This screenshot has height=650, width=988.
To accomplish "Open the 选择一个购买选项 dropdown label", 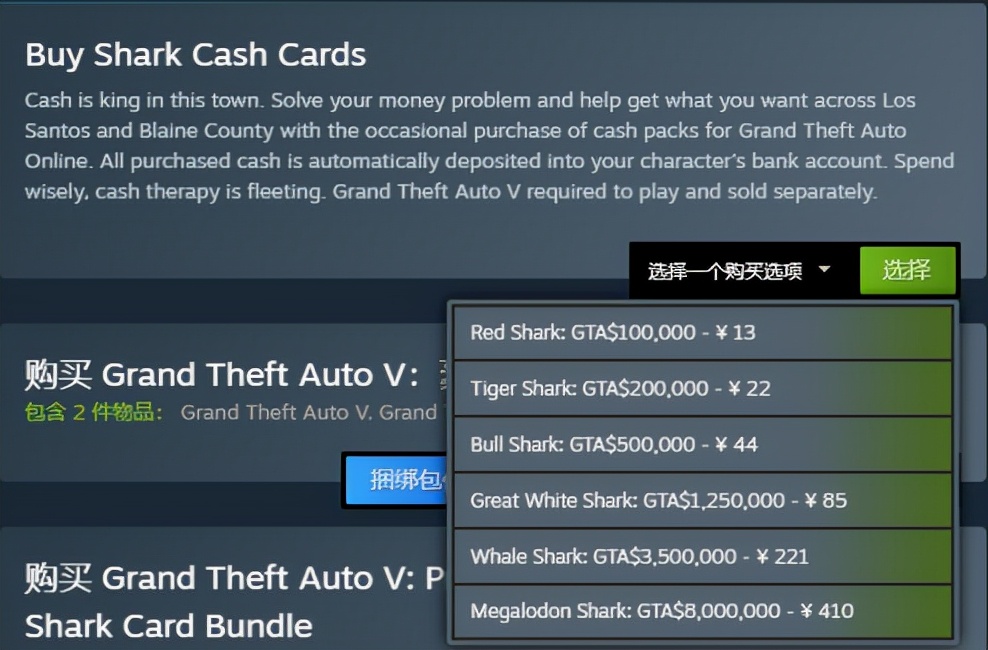I will 725,271.
